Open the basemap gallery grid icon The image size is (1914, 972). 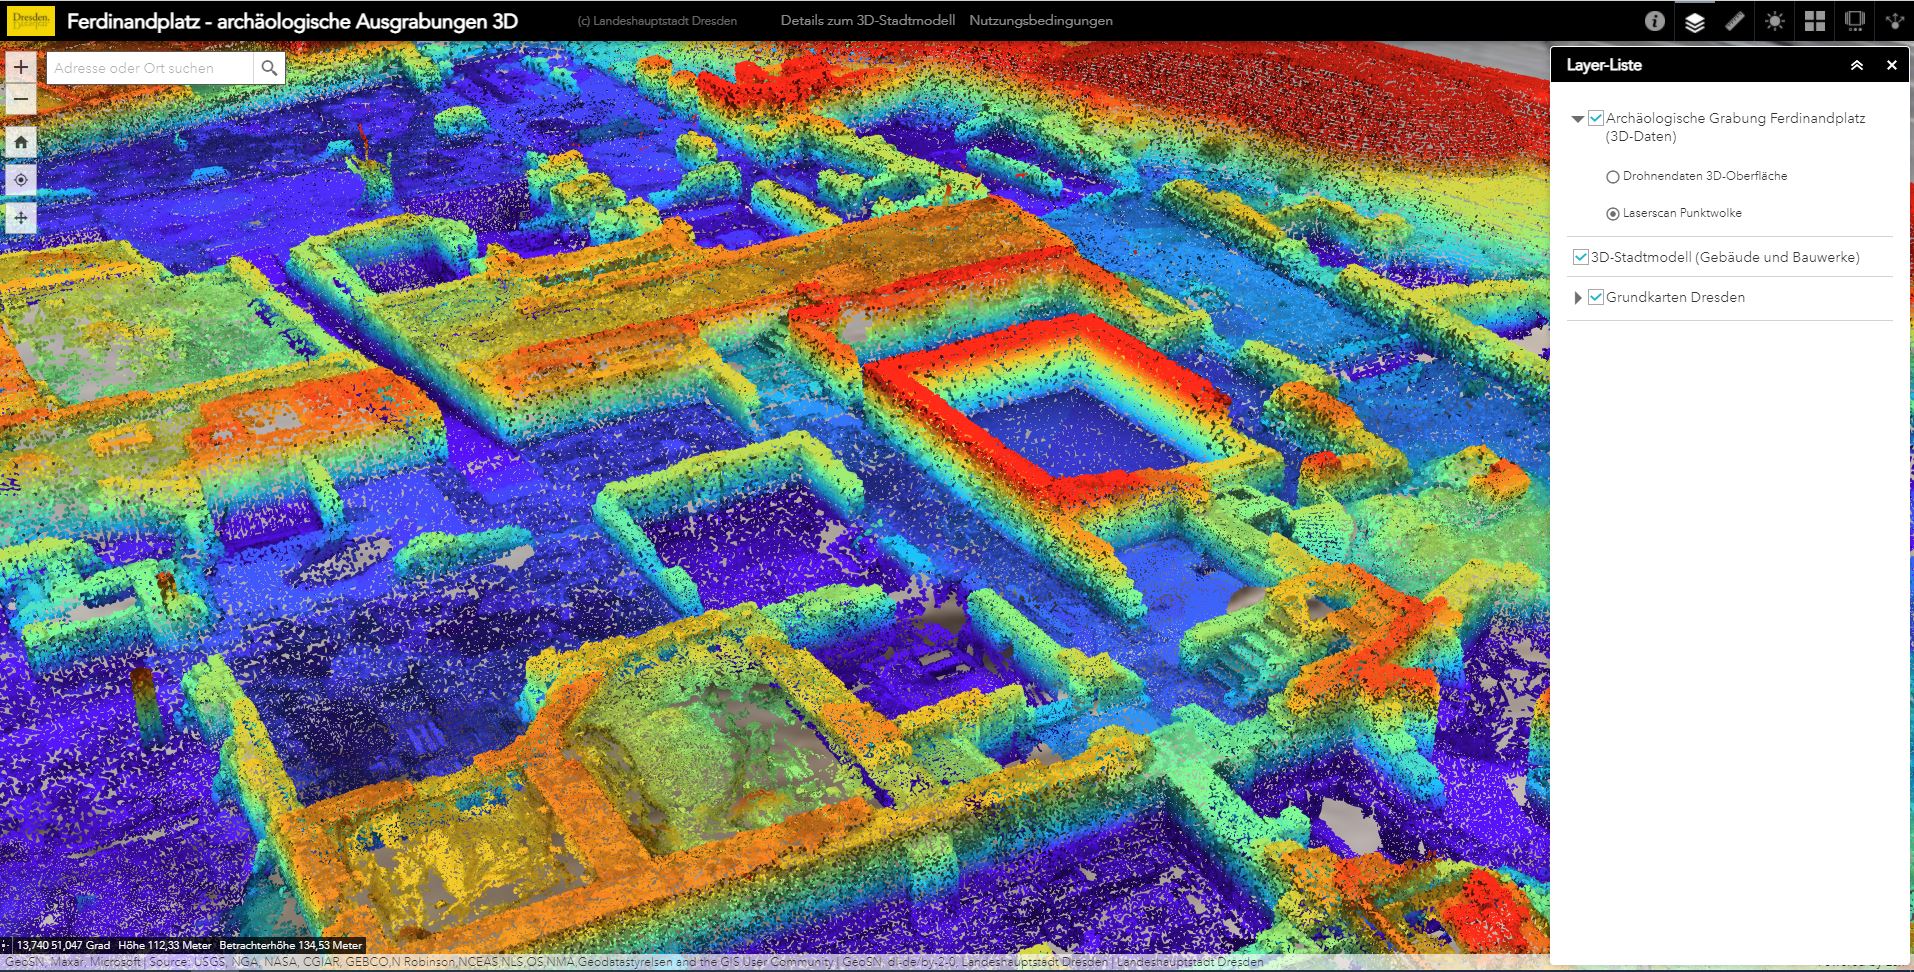pyautogui.click(x=1814, y=21)
